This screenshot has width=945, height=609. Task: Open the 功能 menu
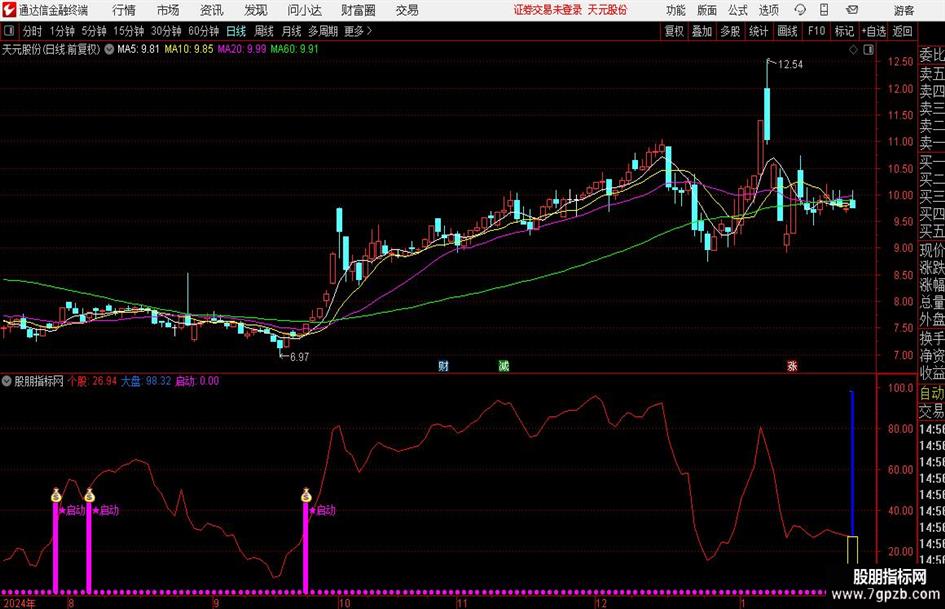(676, 10)
